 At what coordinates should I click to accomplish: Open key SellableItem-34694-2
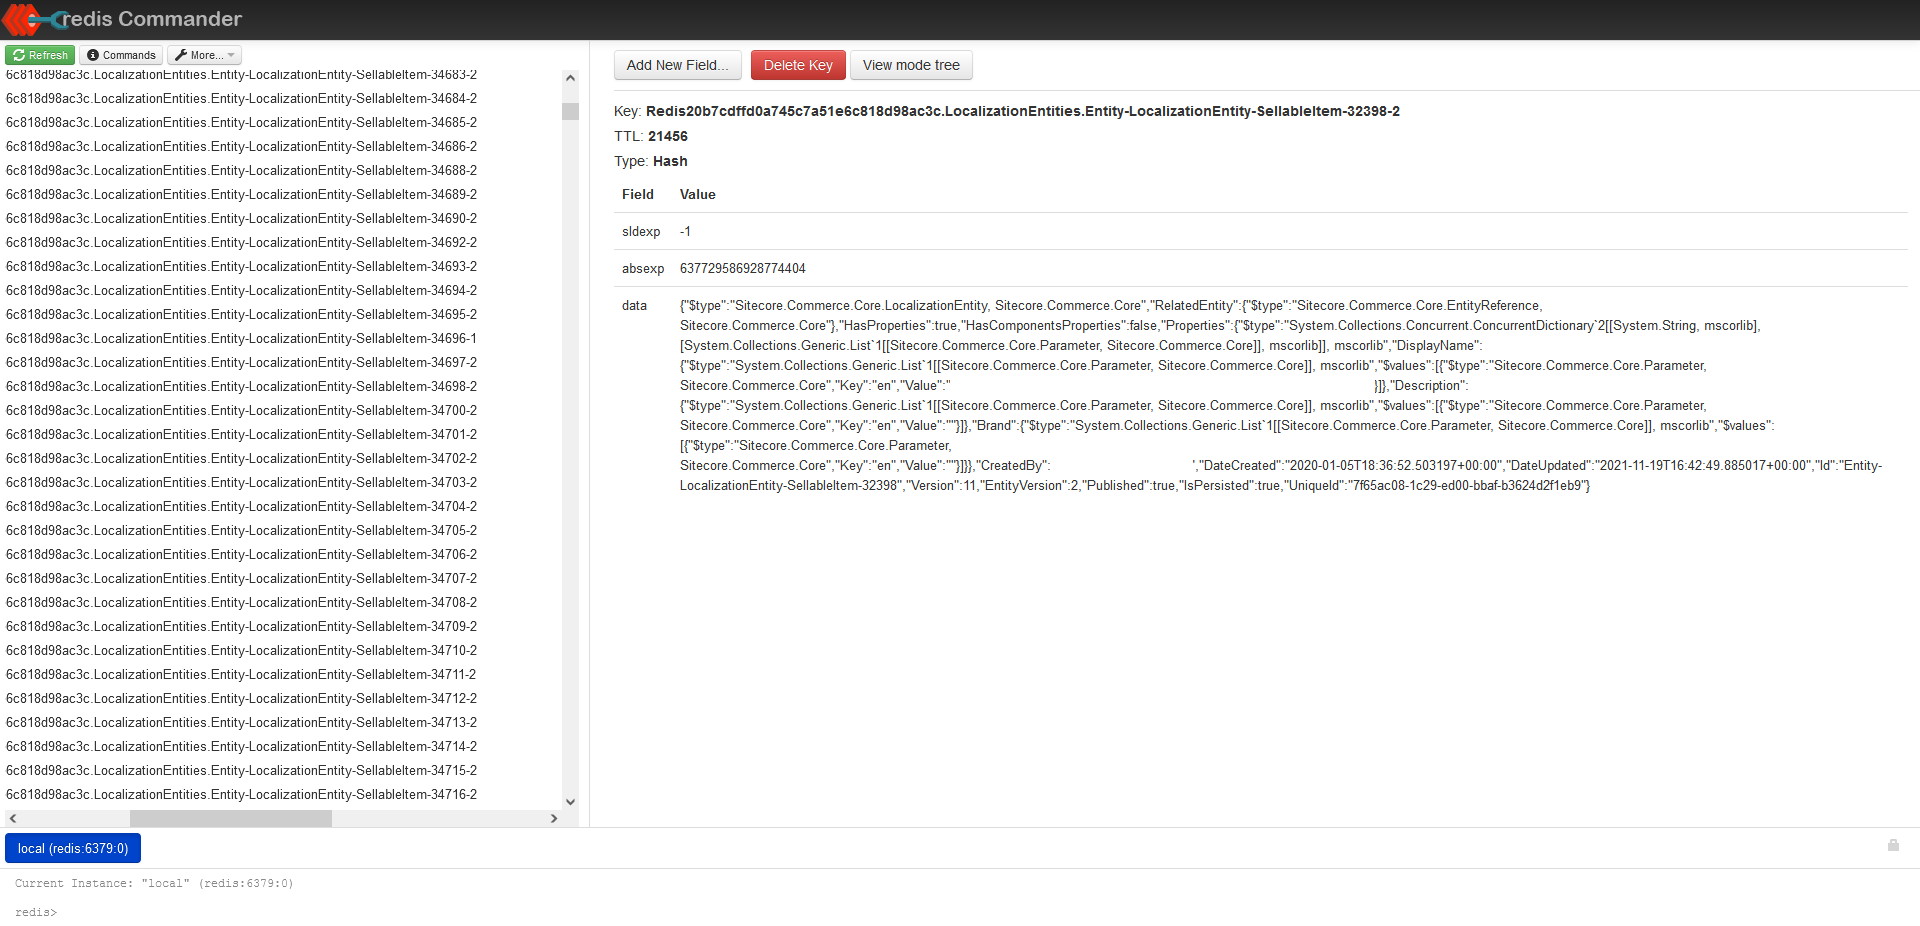pyautogui.click(x=241, y=290)
